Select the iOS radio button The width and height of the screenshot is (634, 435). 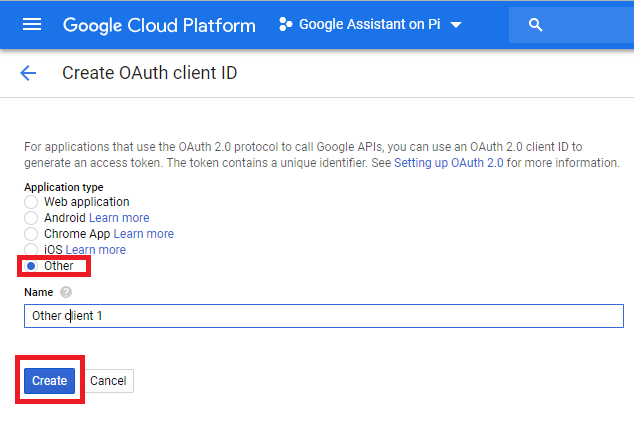pos(31,249)
